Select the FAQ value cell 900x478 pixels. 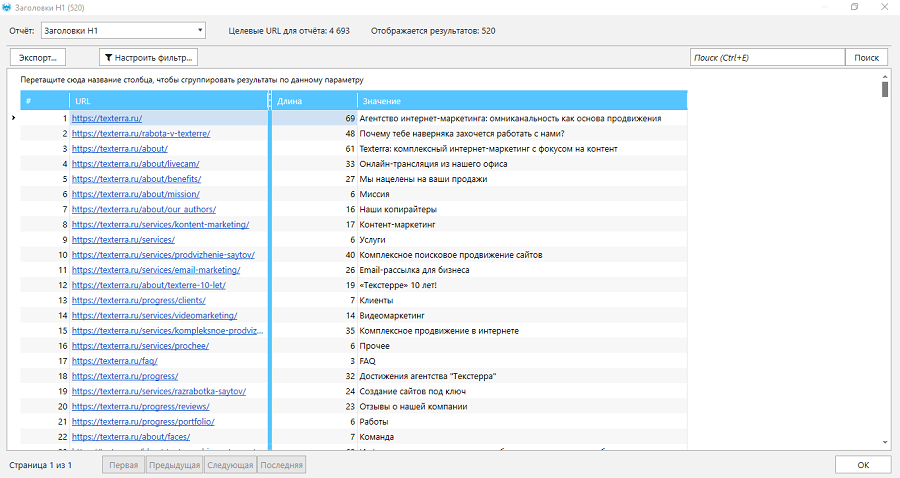point(522,361)
